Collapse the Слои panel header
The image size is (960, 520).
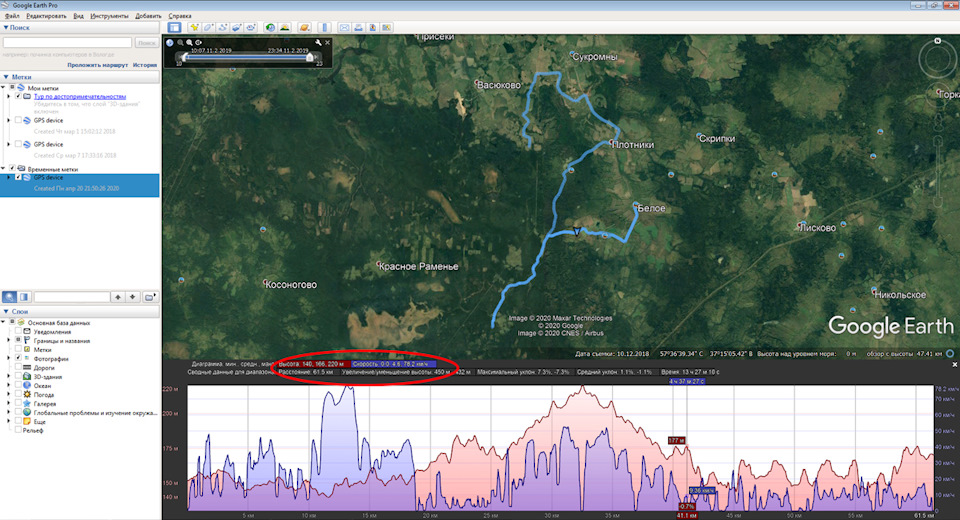click(6, 312)
